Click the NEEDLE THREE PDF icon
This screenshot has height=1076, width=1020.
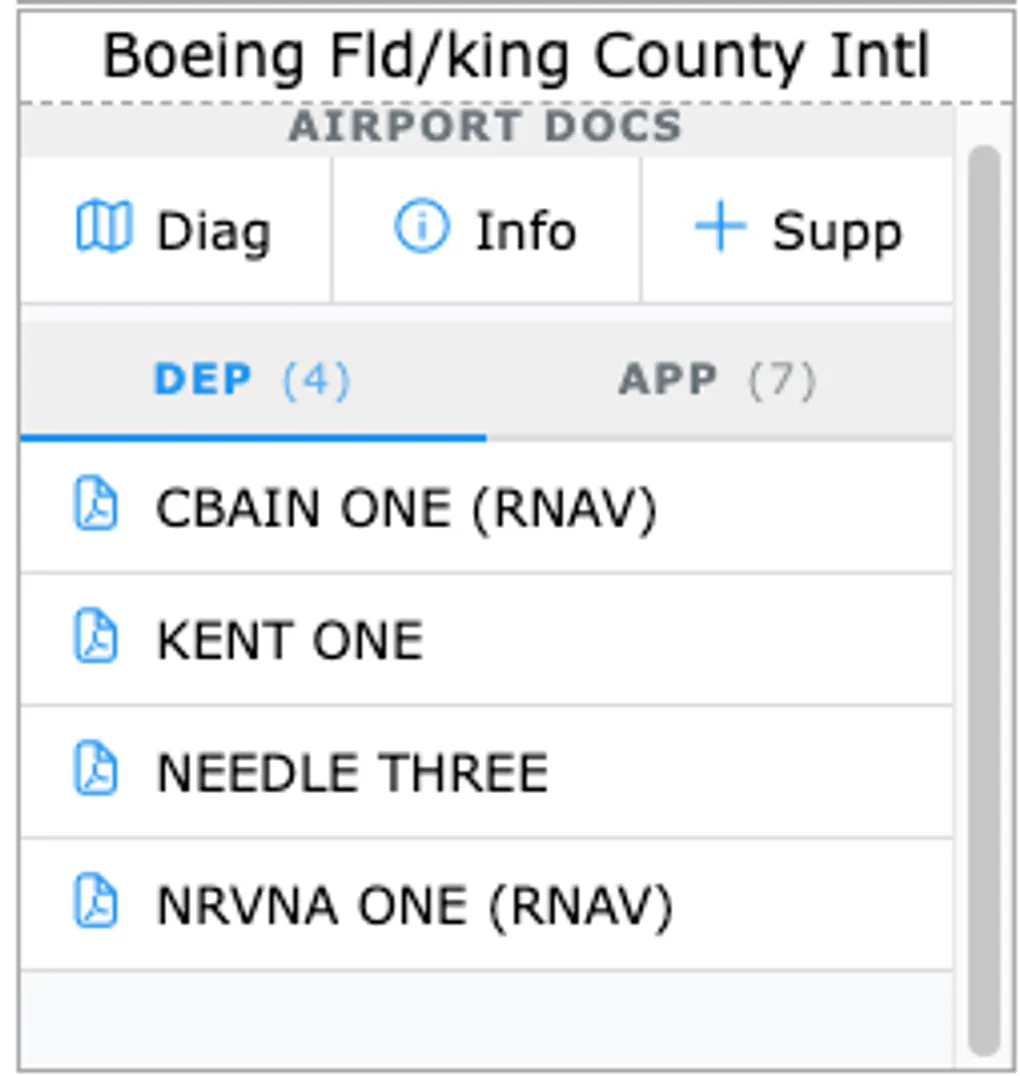point(97,770)
